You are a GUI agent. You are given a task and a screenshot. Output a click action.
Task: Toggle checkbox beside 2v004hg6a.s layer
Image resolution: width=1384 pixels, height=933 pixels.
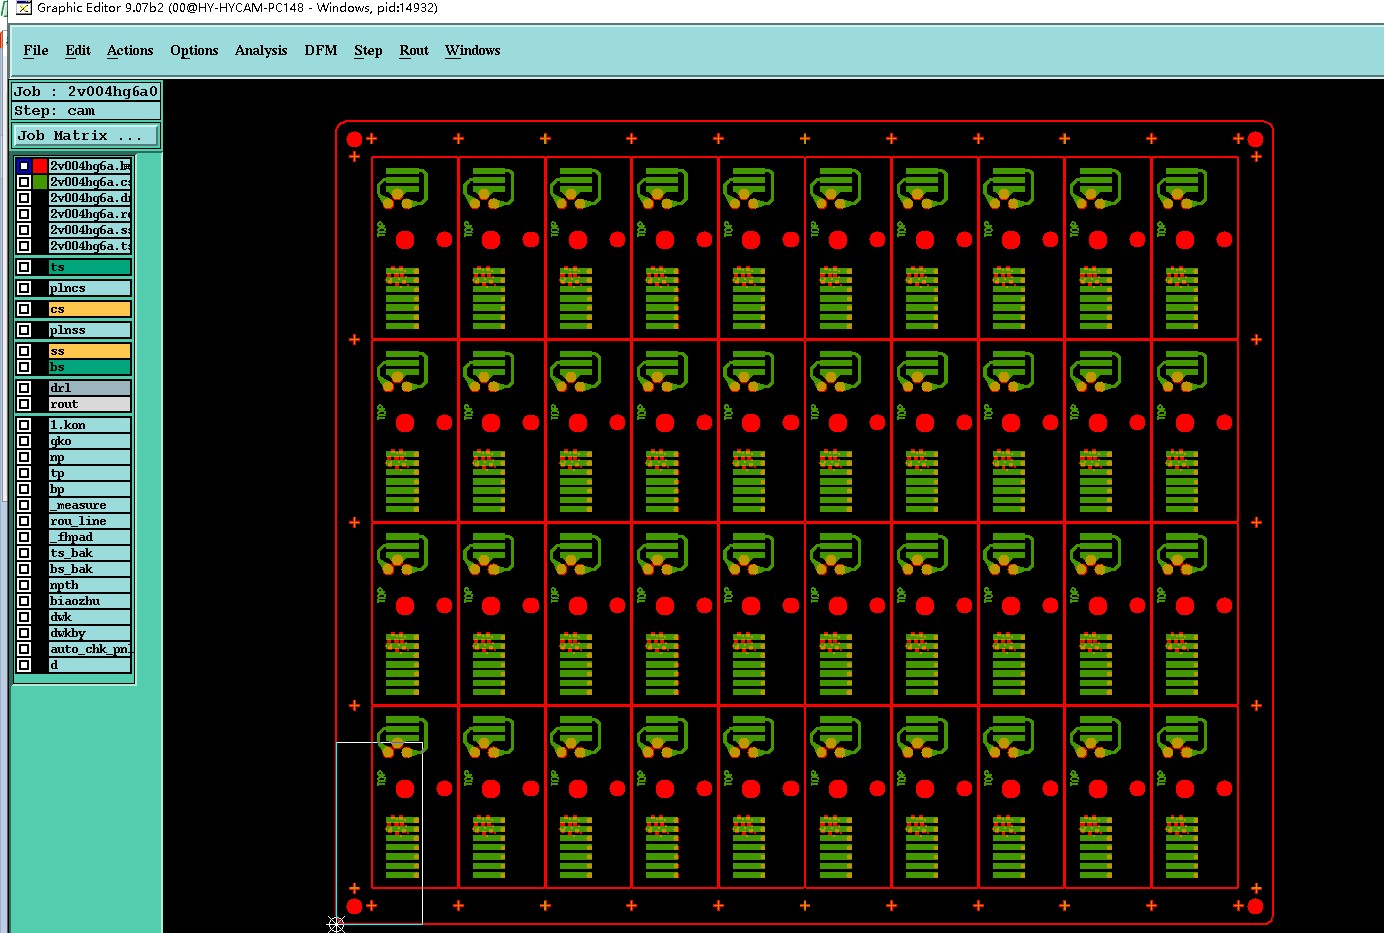pos(24,230)
